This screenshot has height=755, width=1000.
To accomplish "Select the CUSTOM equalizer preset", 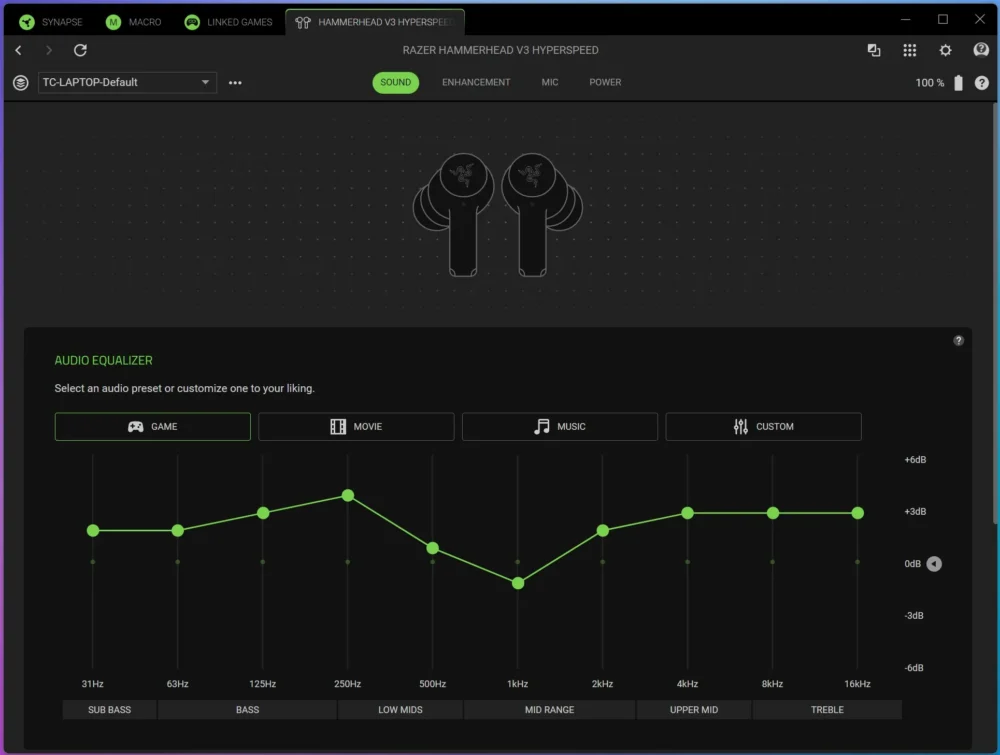I will (x=763, y=427).
